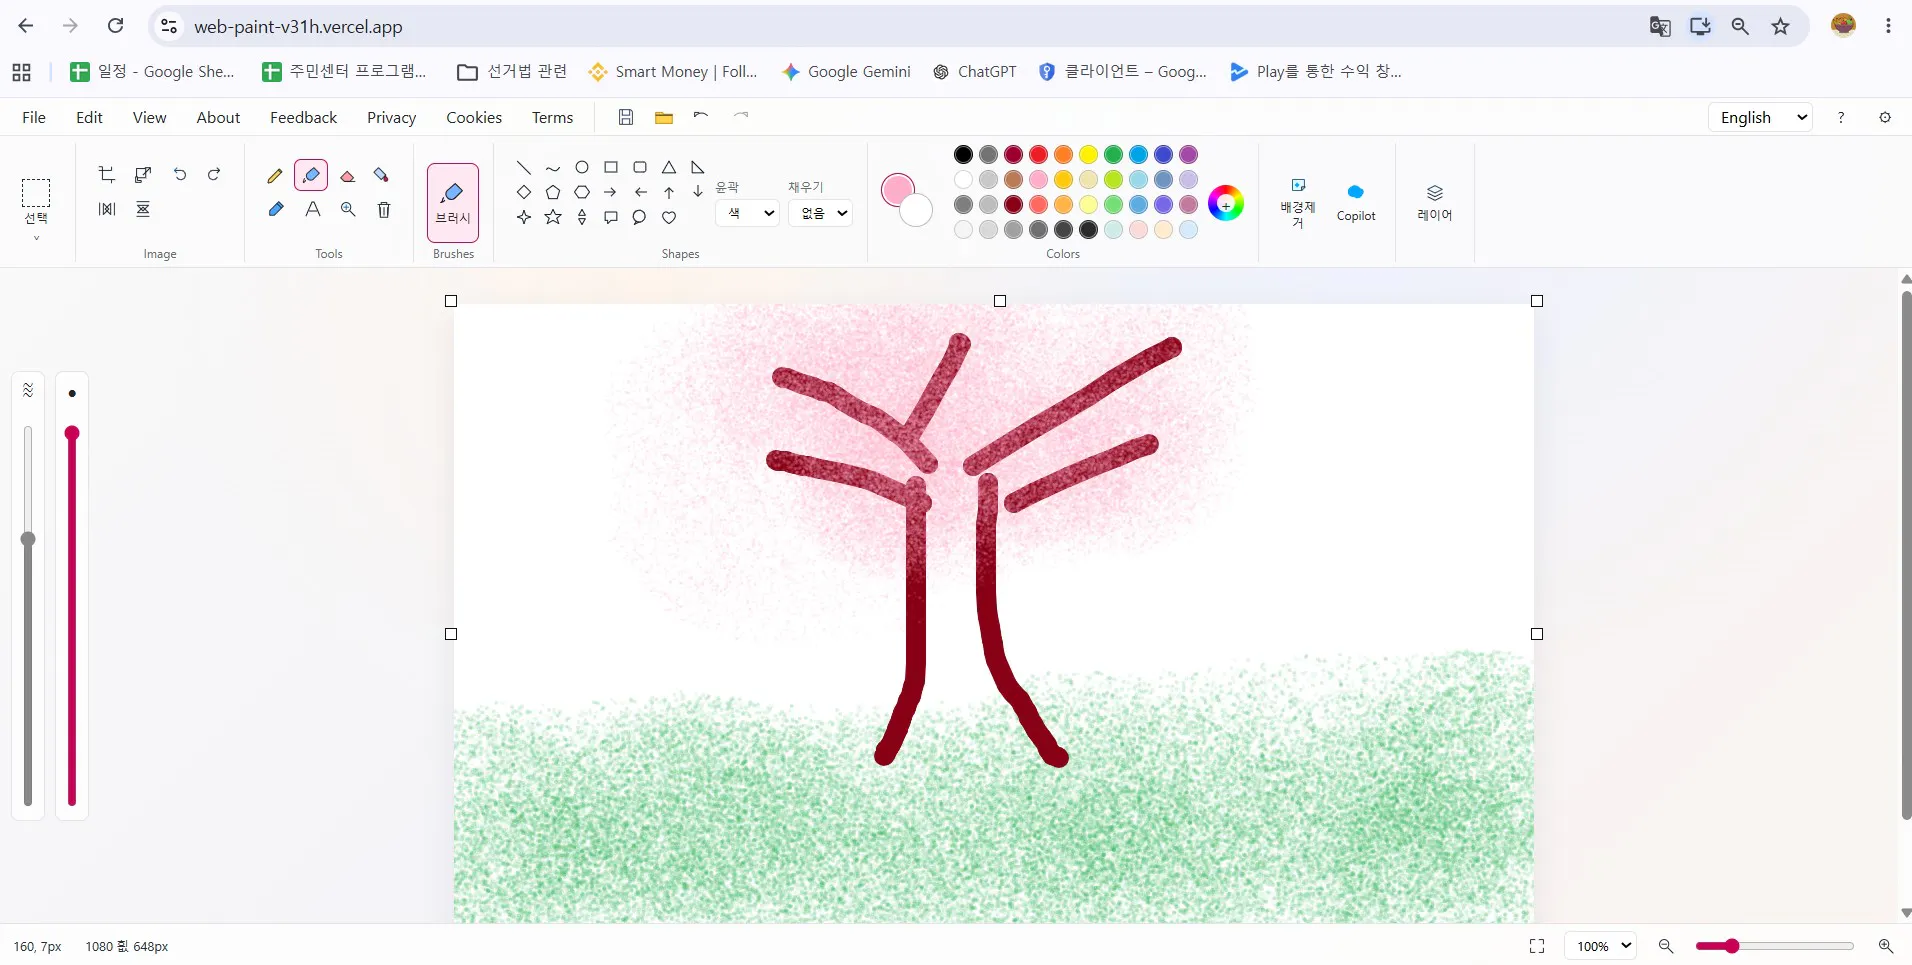The height and width of the screenshot is (965, 1912).
Task: Flip image horizontally
Action: click(107, 209)
